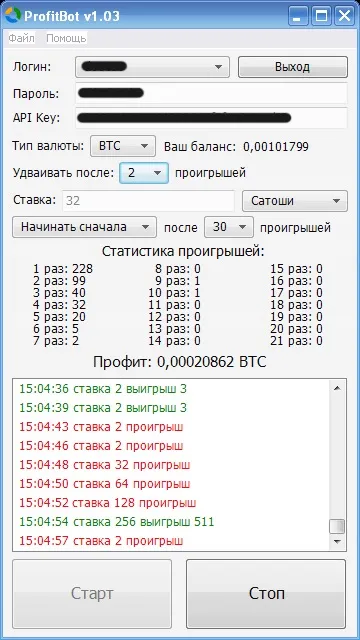The width and height of the screenshot is (360, 640).
Task: Click the Стоп button
Action: pyautogui.click(x=266, y=593)
